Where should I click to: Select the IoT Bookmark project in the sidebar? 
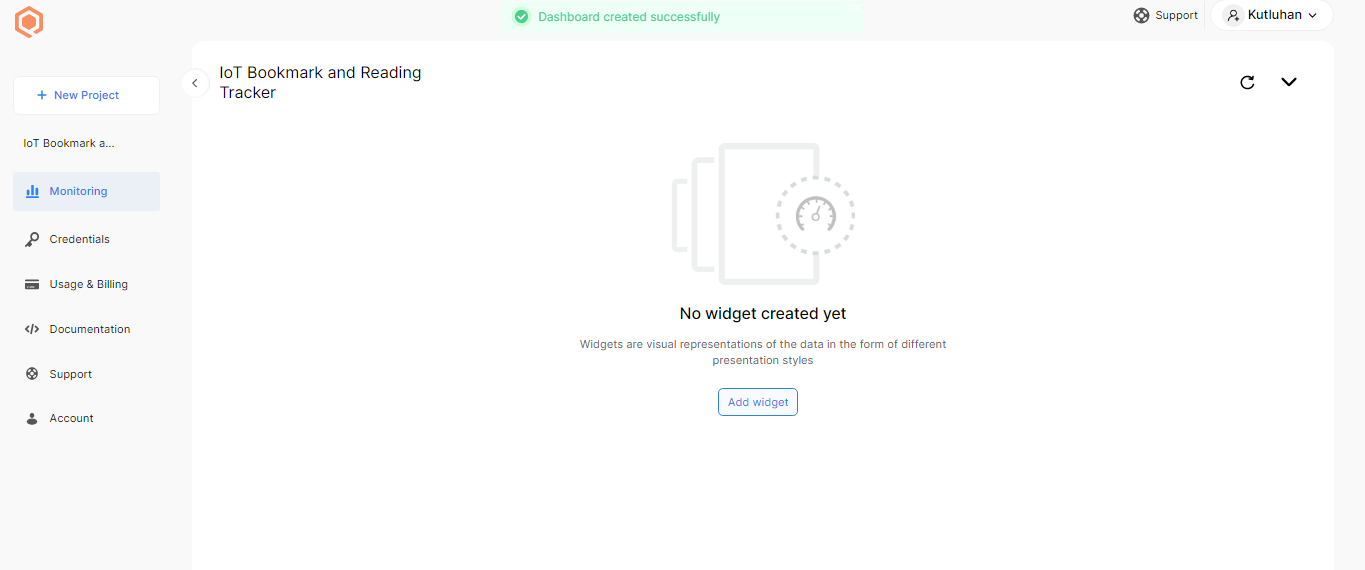[x=69, y=143]
